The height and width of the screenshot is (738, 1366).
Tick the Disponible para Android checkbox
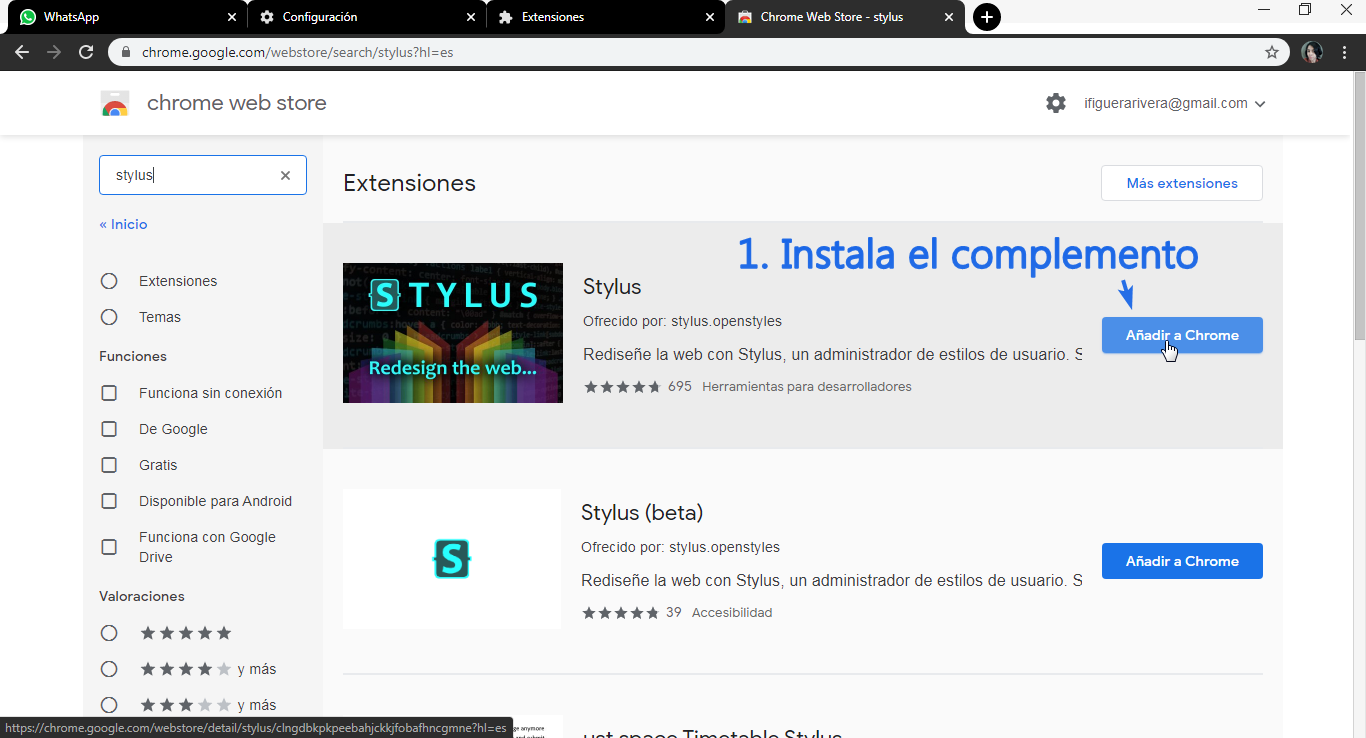(109, 501)
